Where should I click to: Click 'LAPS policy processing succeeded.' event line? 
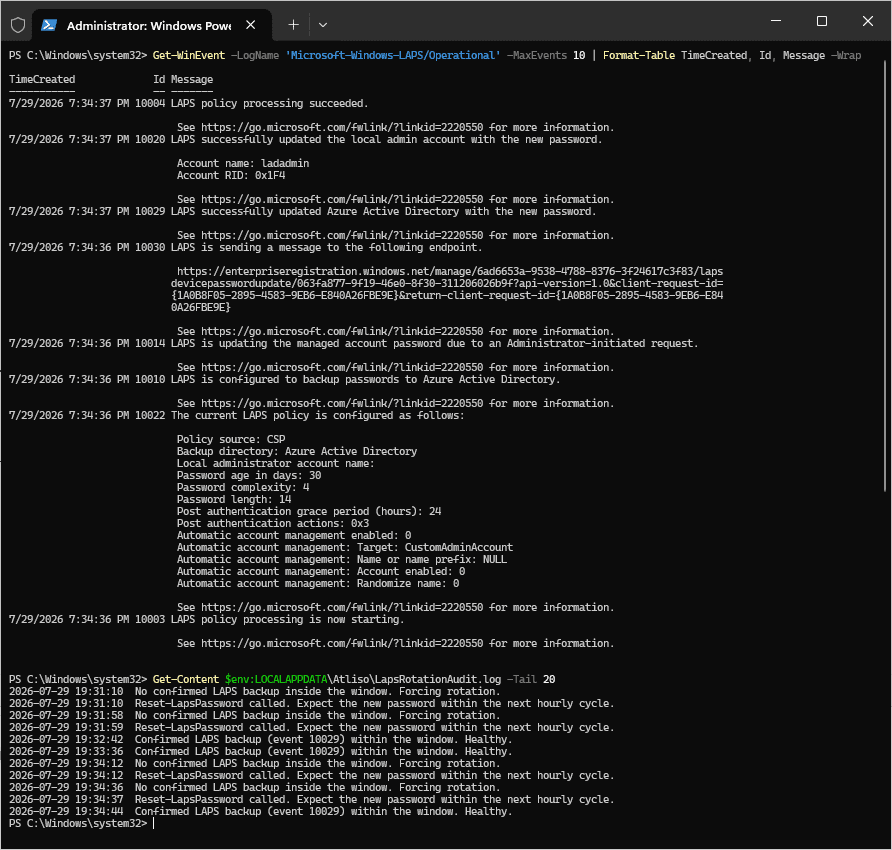click(x=188, y=104)
